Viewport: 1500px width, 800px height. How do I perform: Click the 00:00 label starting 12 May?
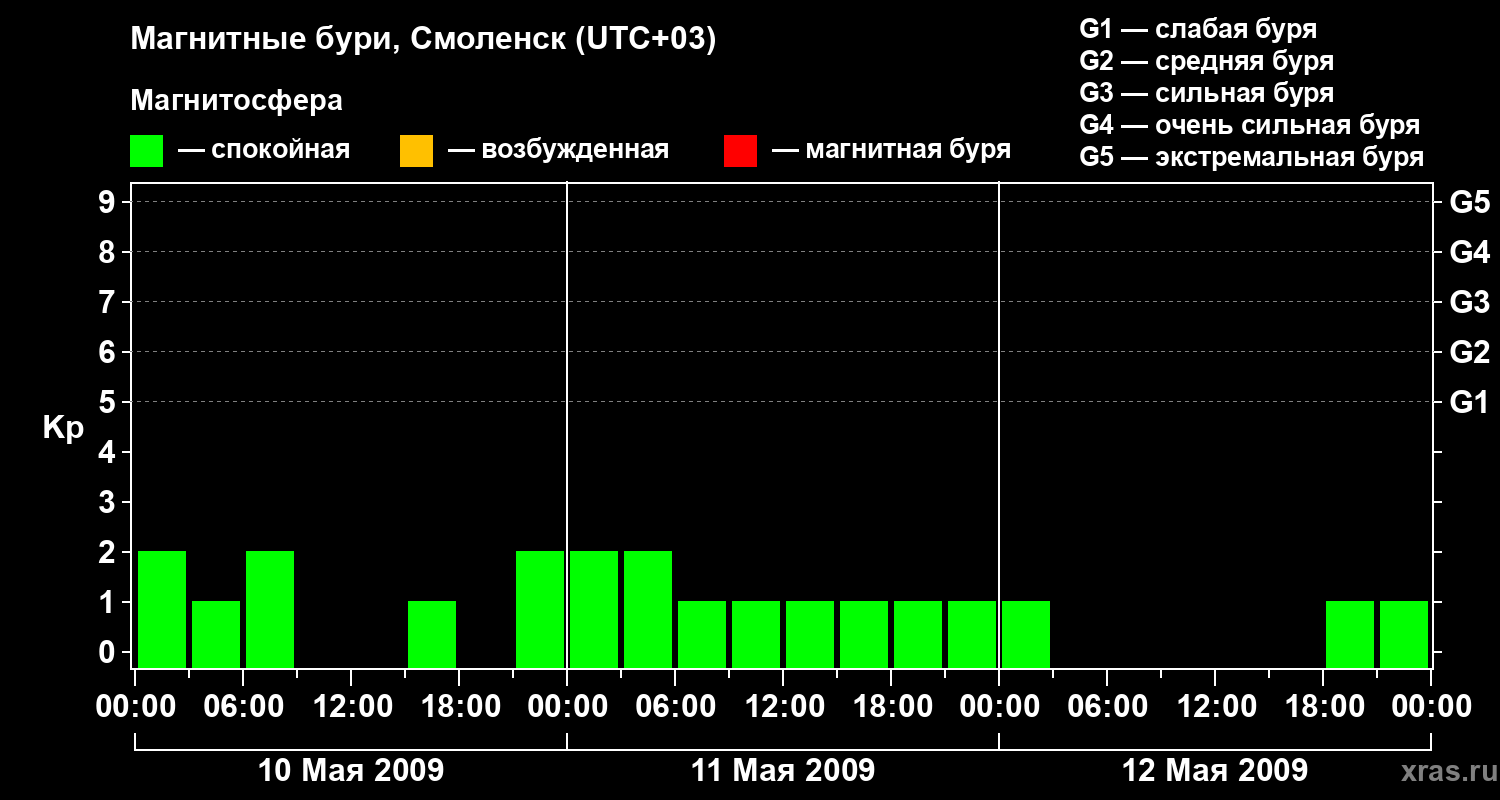[999, 707]
